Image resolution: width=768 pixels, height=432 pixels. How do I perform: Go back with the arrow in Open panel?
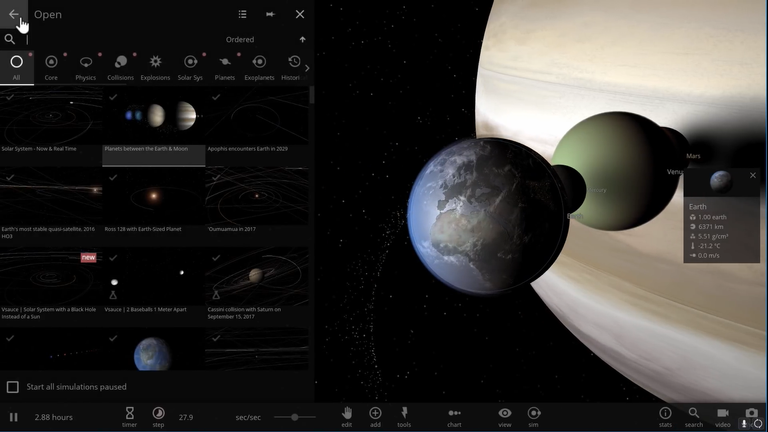(14, 14)
